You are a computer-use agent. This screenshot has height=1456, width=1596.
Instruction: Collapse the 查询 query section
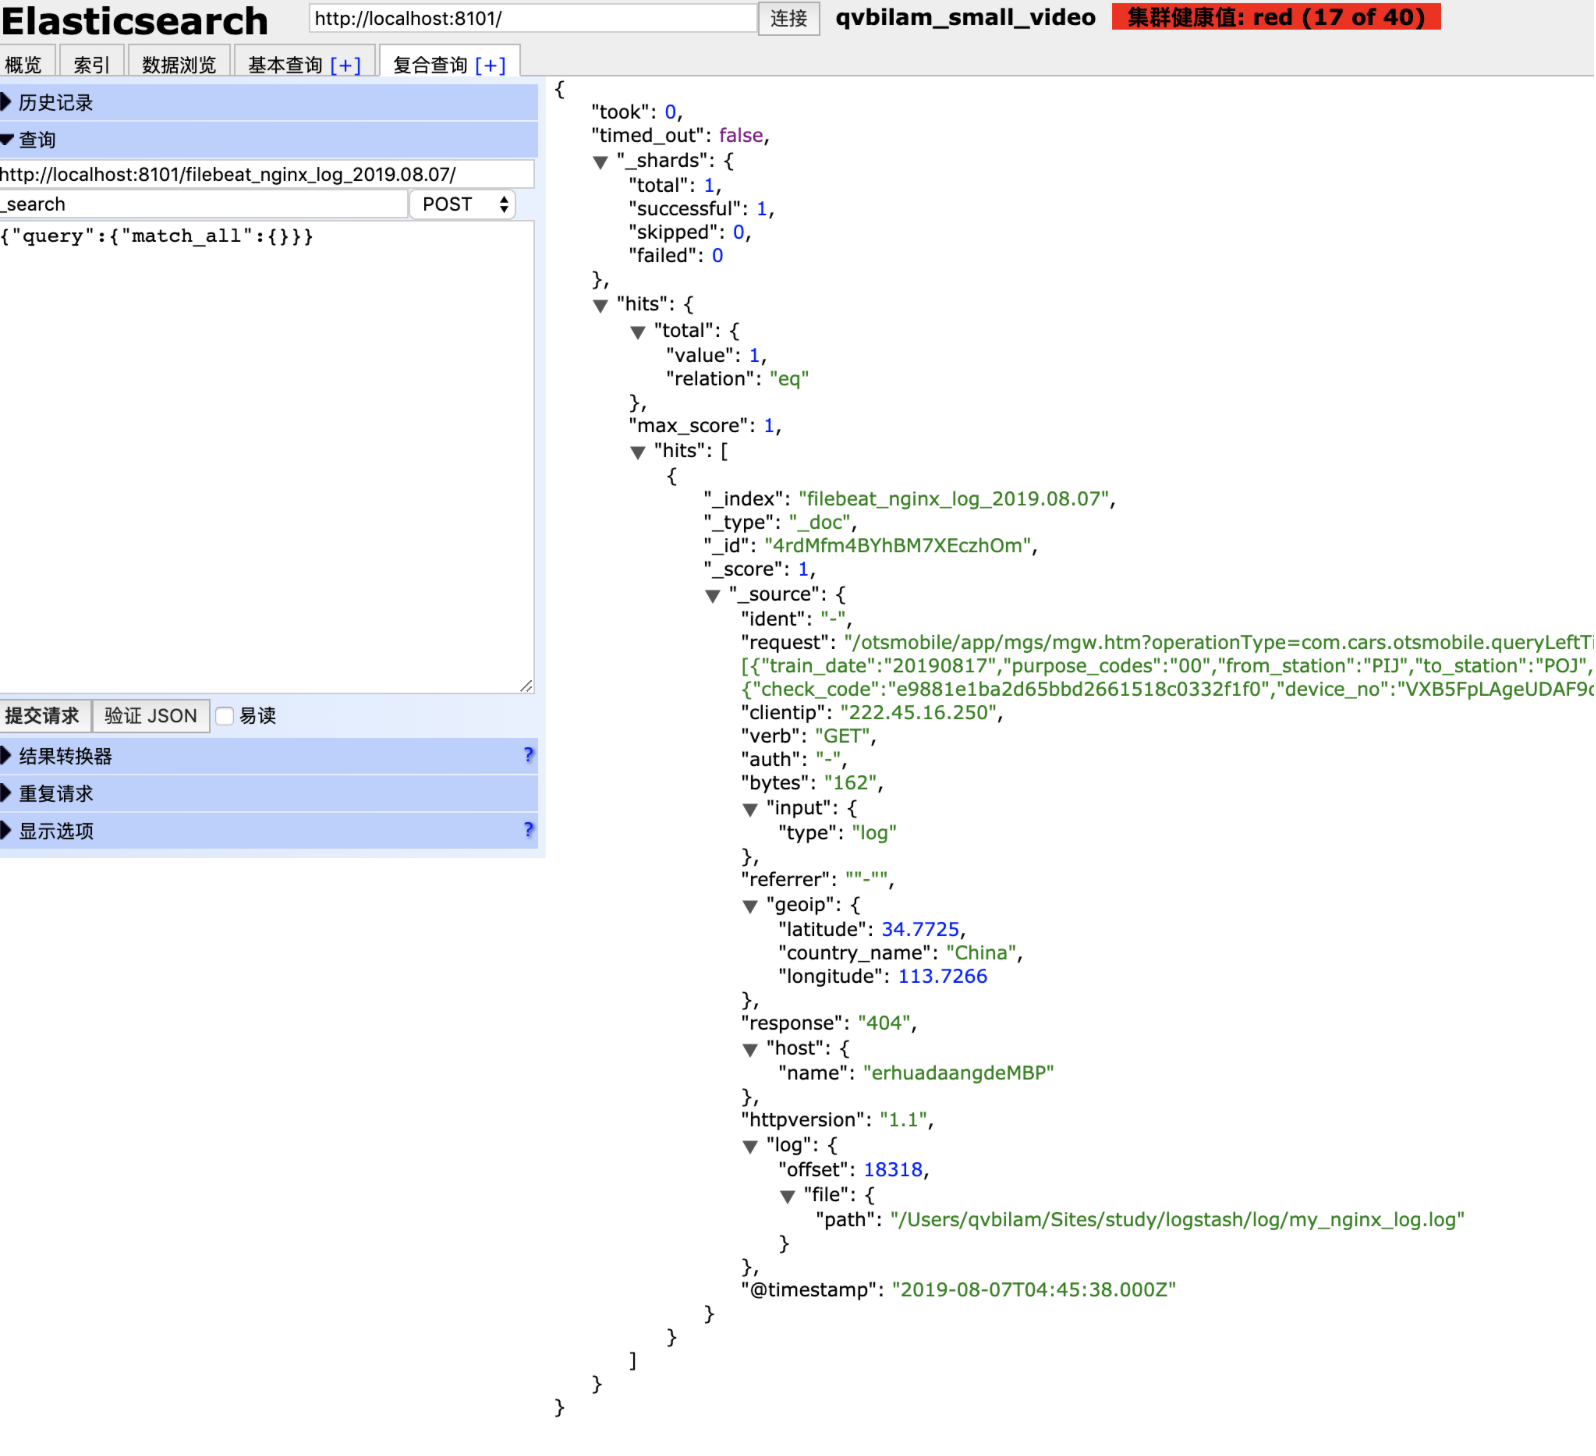268,140
